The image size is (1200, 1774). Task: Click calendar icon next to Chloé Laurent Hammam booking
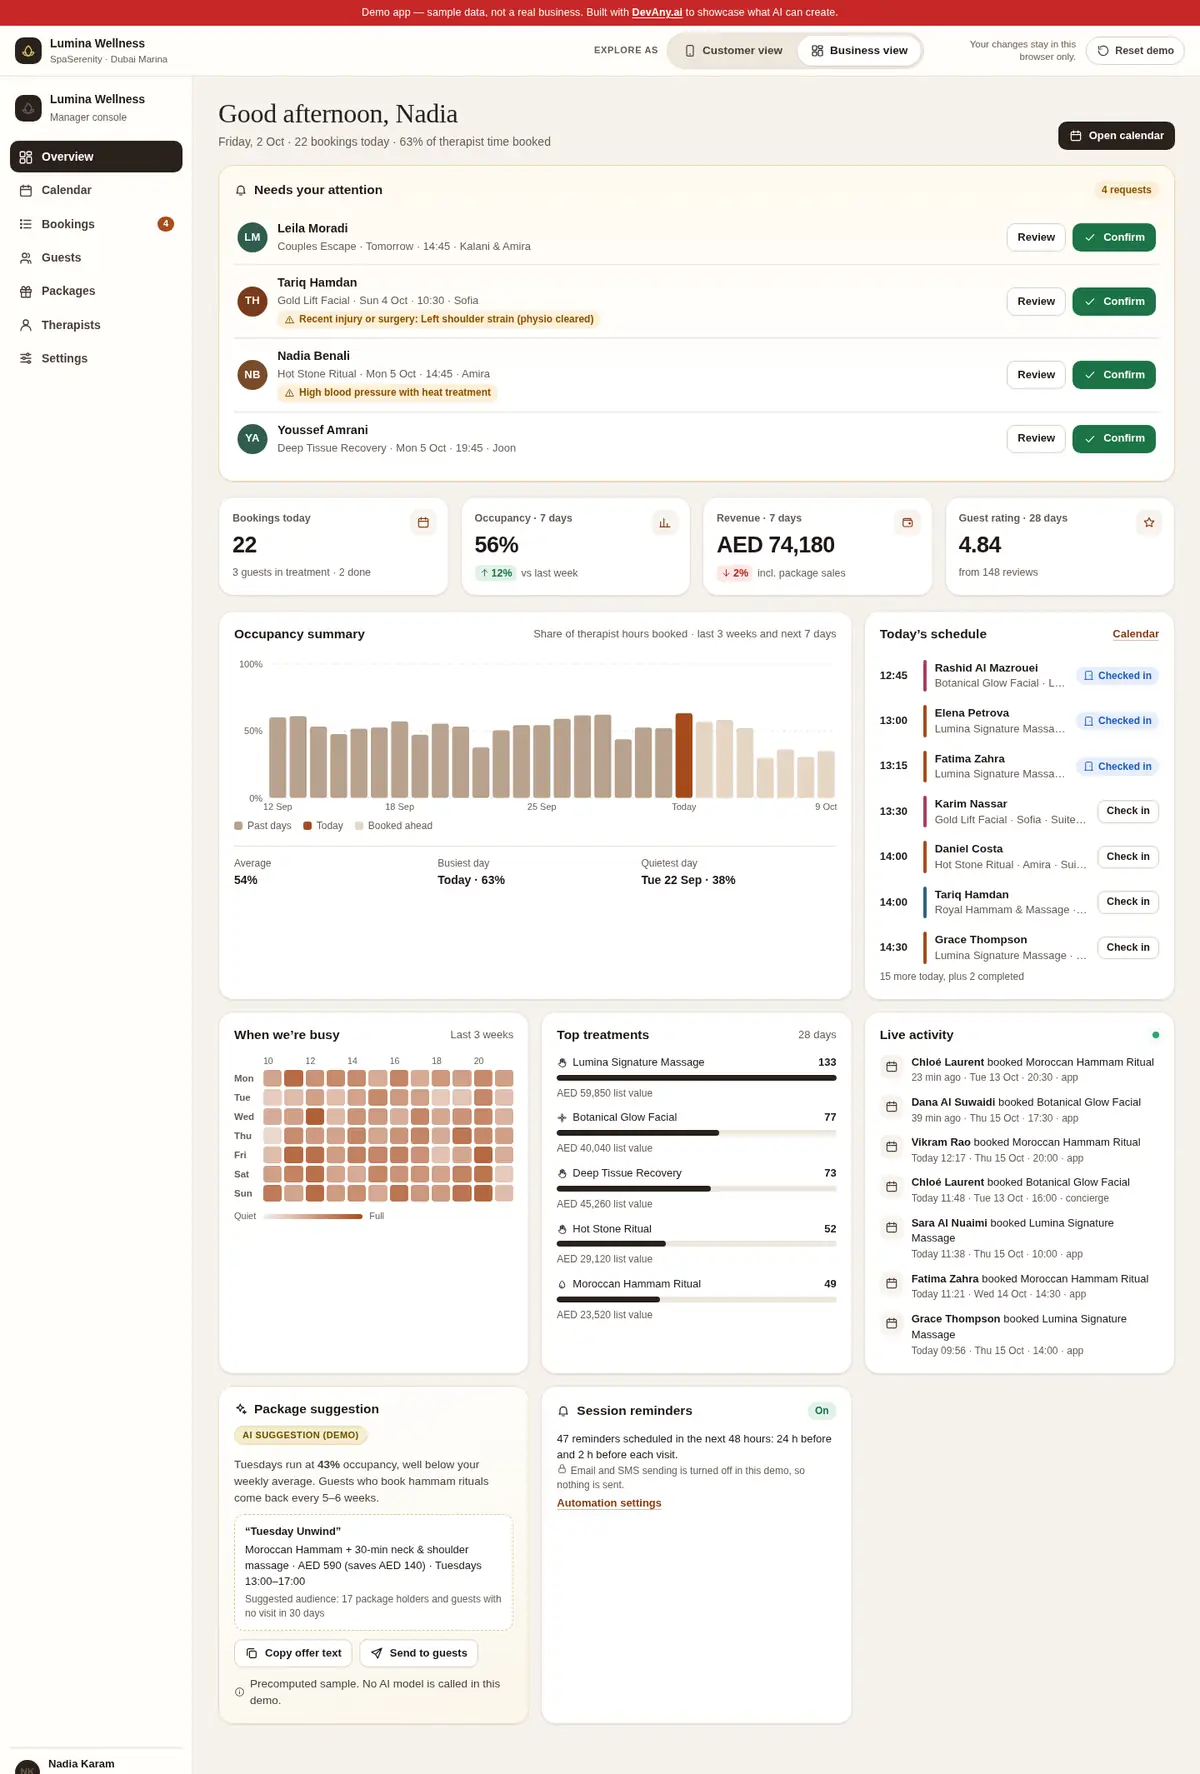point(891,1067)
